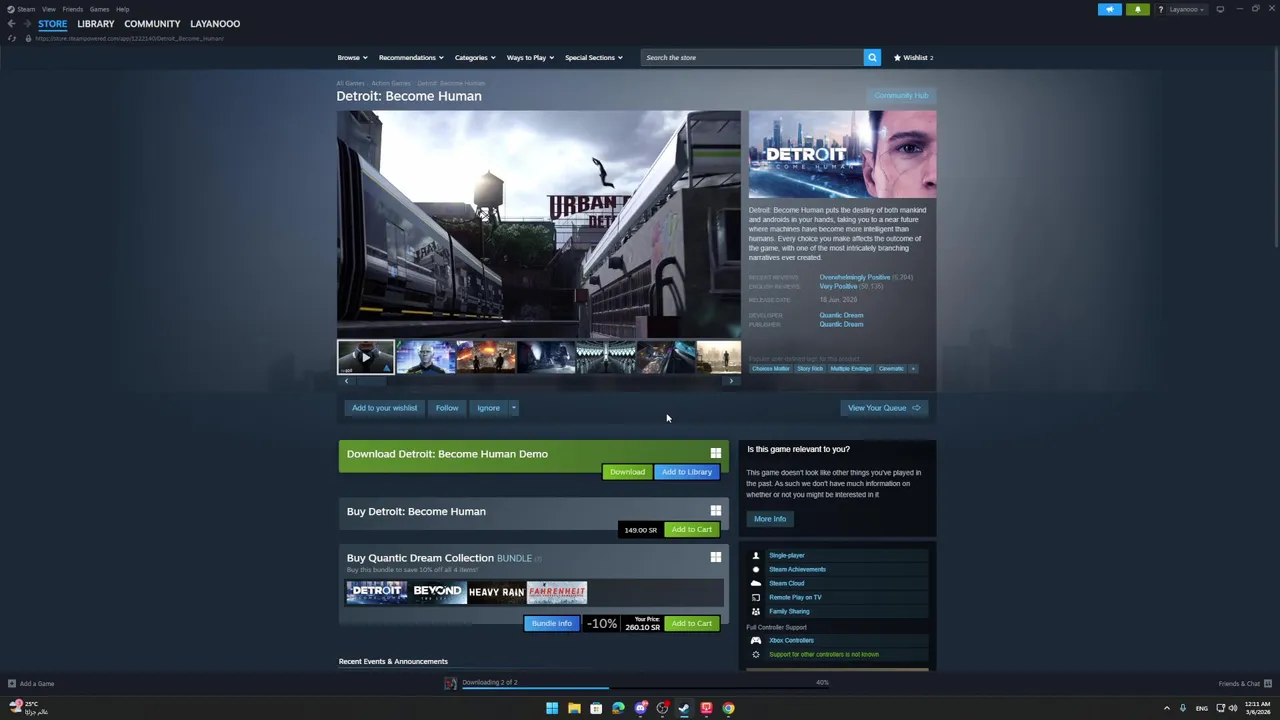Open the green notifications bell

click(x=1138, y=9)
